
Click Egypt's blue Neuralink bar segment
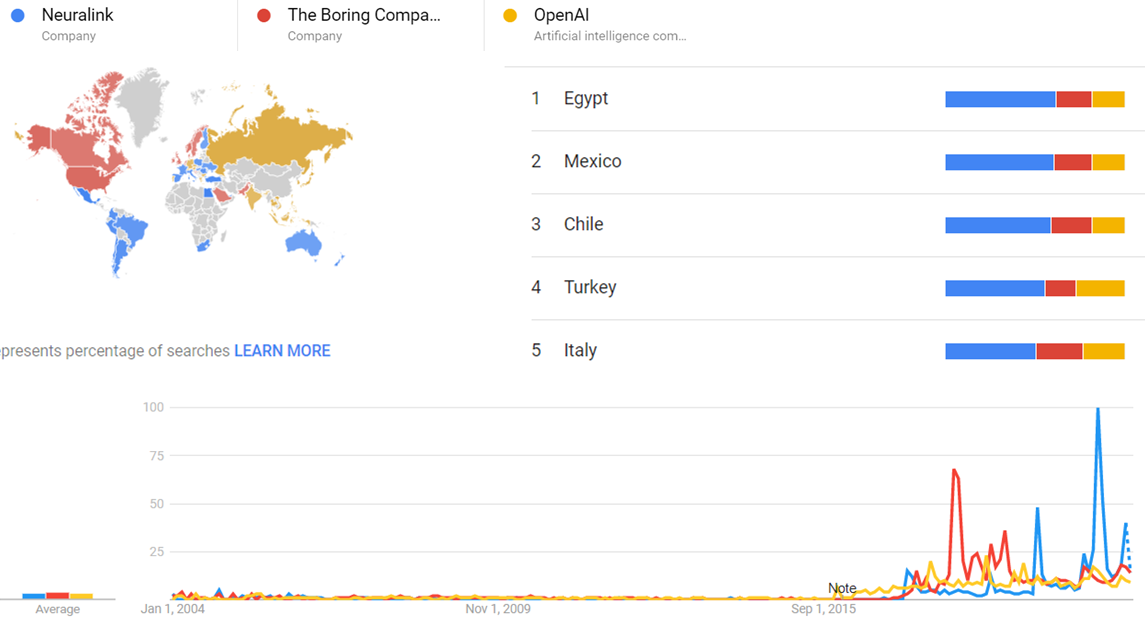point(1000,99)
